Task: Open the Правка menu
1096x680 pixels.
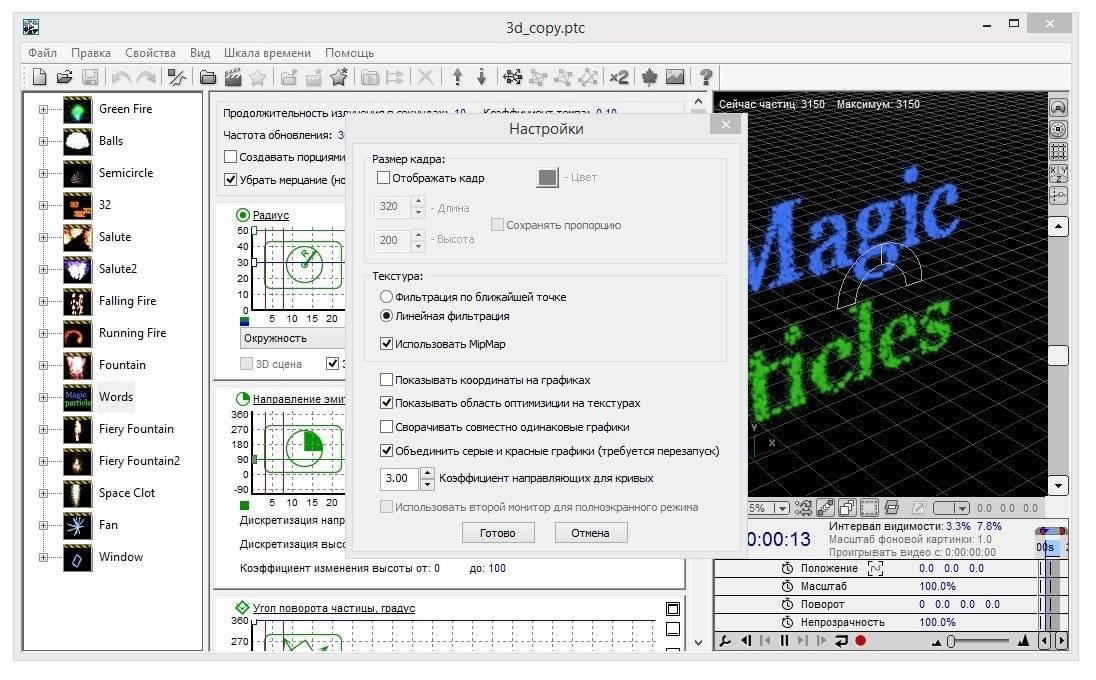Action: click(x=91, y=53)
